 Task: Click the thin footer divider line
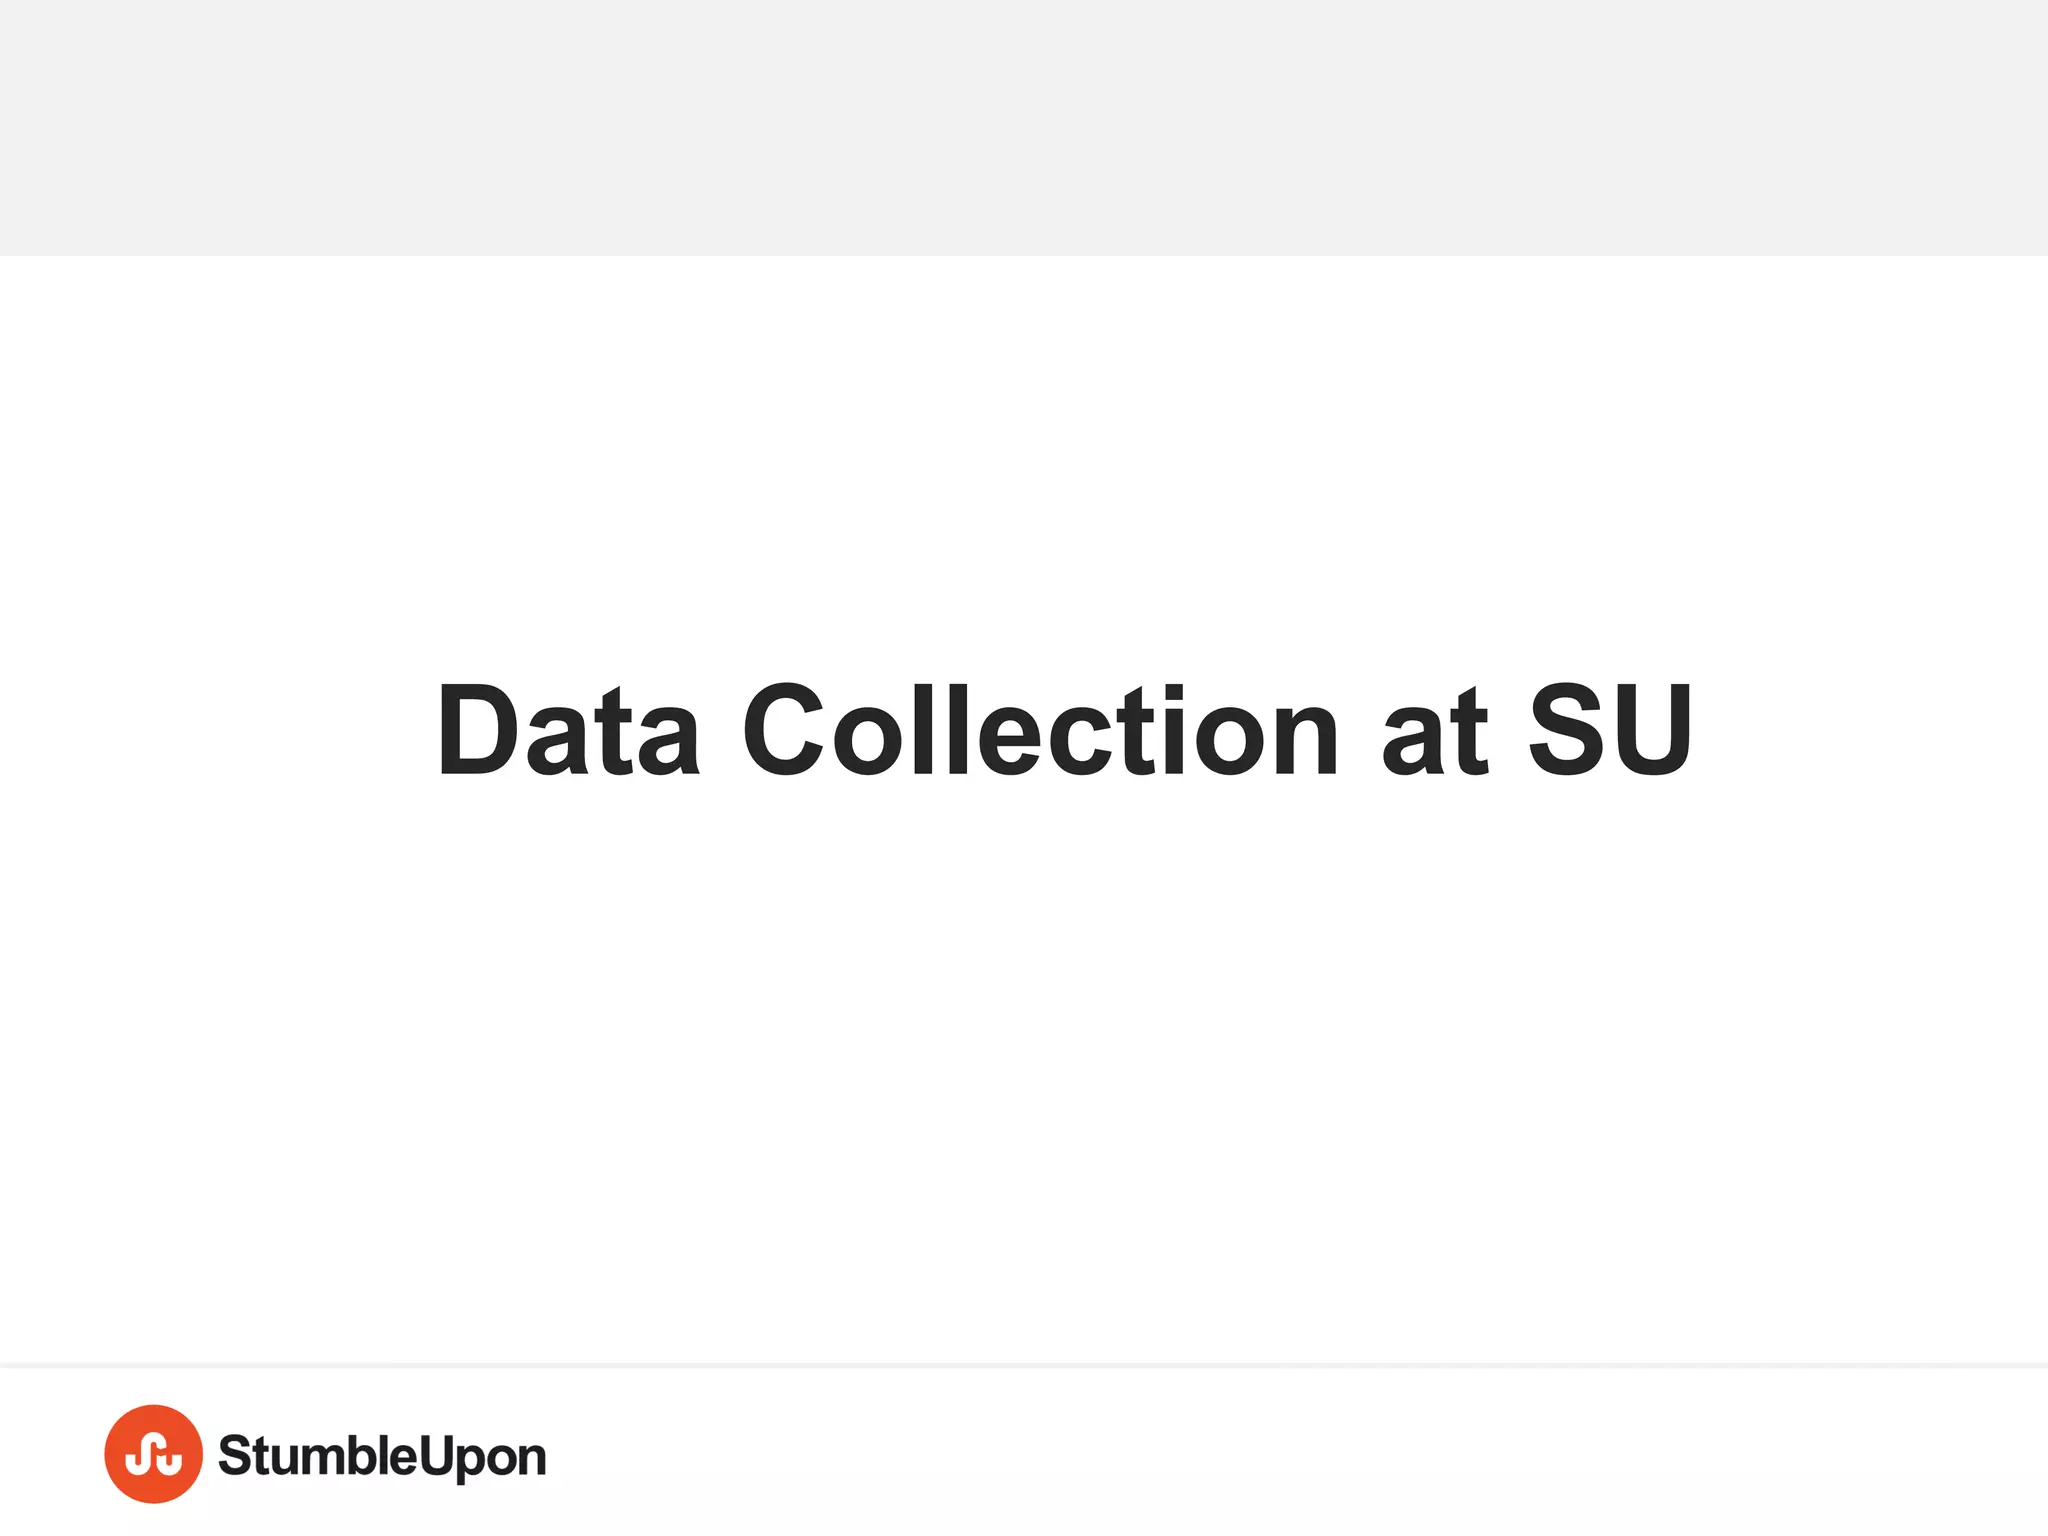coord(1024,1365)
